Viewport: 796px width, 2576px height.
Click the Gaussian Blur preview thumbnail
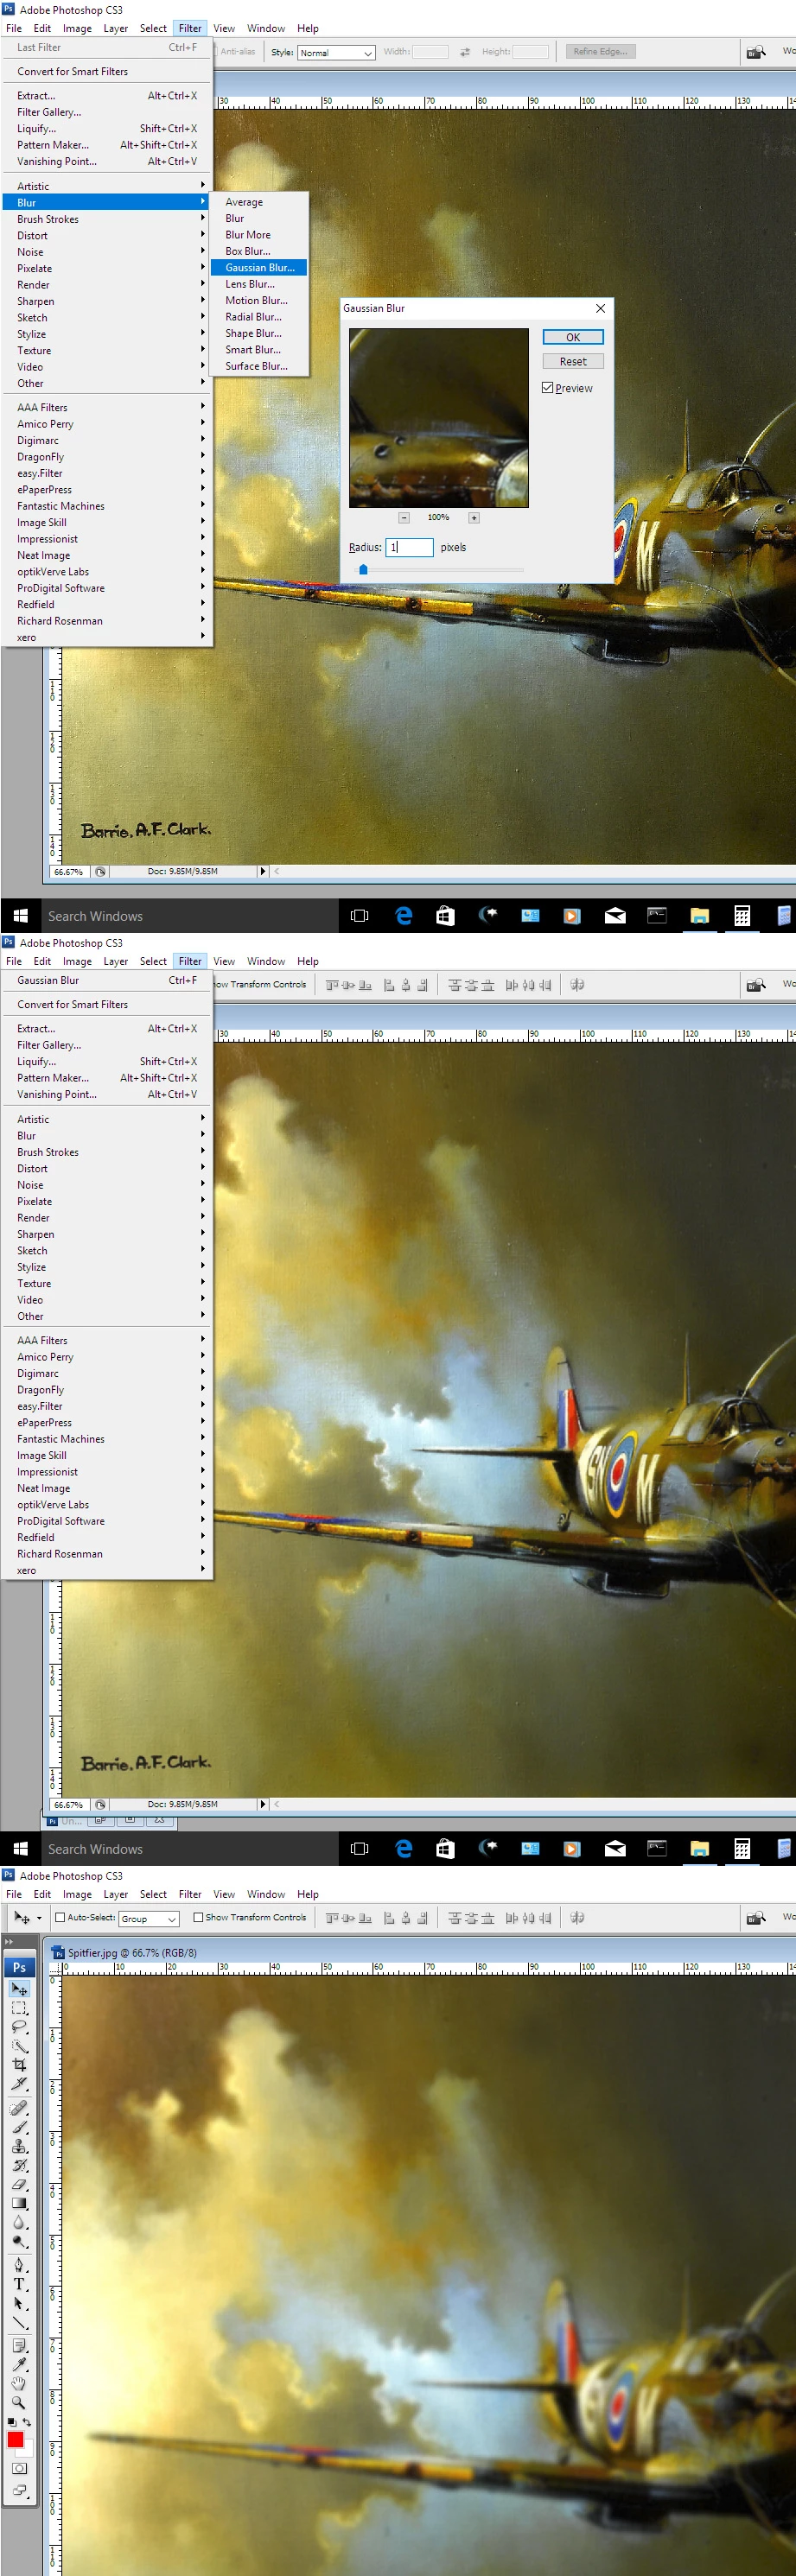pos(438,418)
